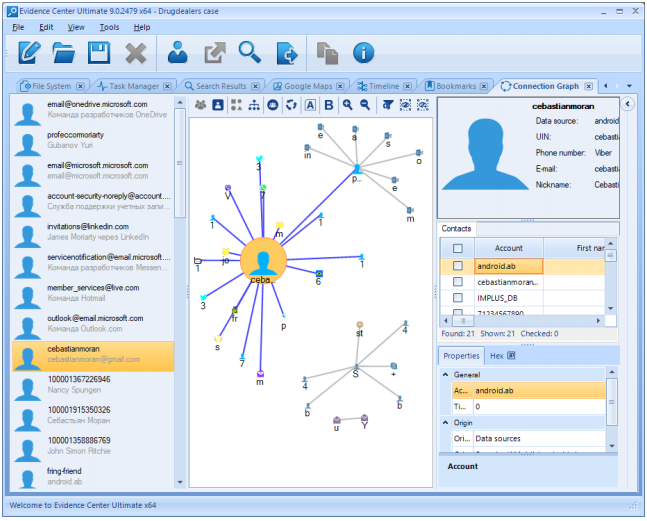Save case with floppy disk icon
This screenshot has width=647, height=521.
coord(99,53)
